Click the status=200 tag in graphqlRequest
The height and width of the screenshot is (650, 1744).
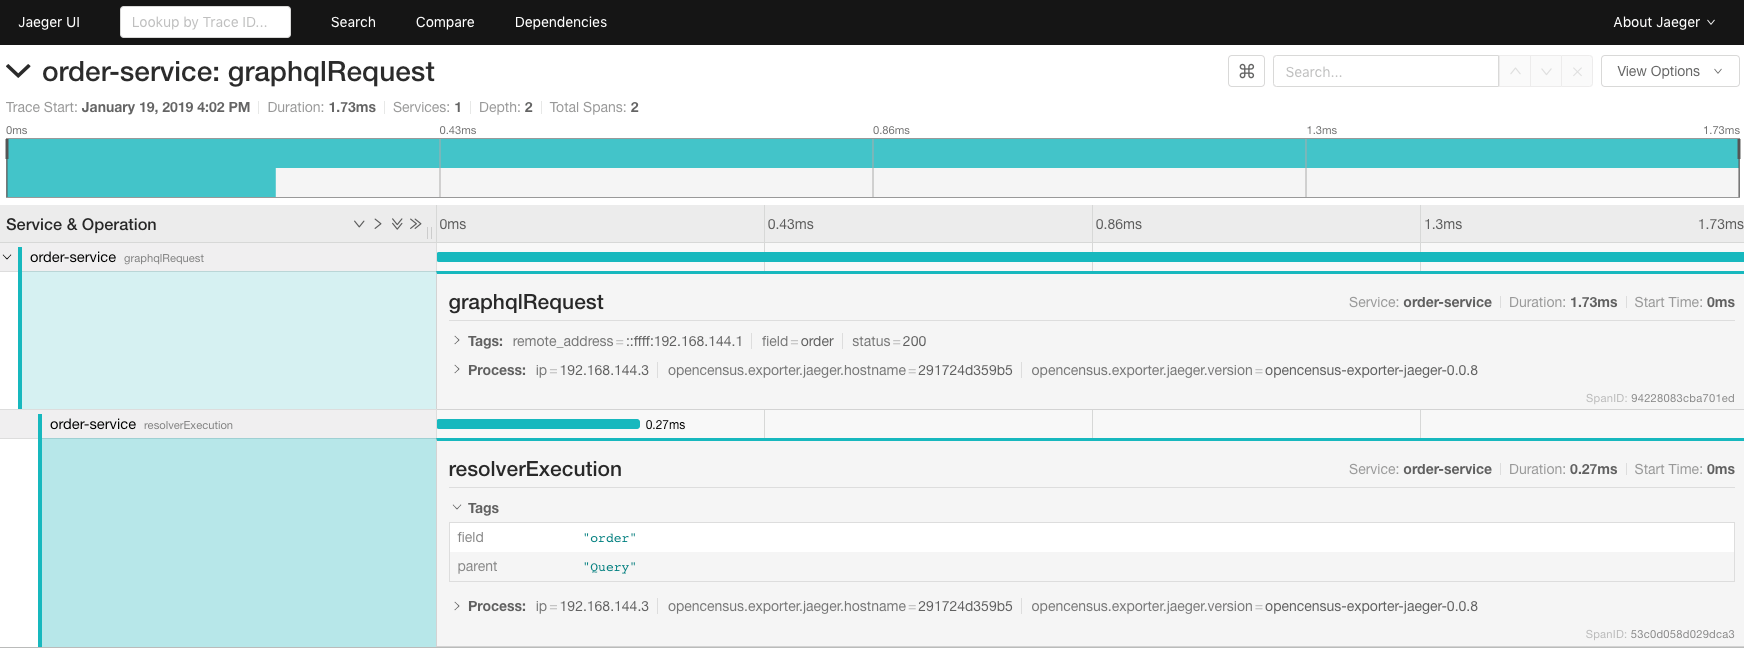click(889, 341)
